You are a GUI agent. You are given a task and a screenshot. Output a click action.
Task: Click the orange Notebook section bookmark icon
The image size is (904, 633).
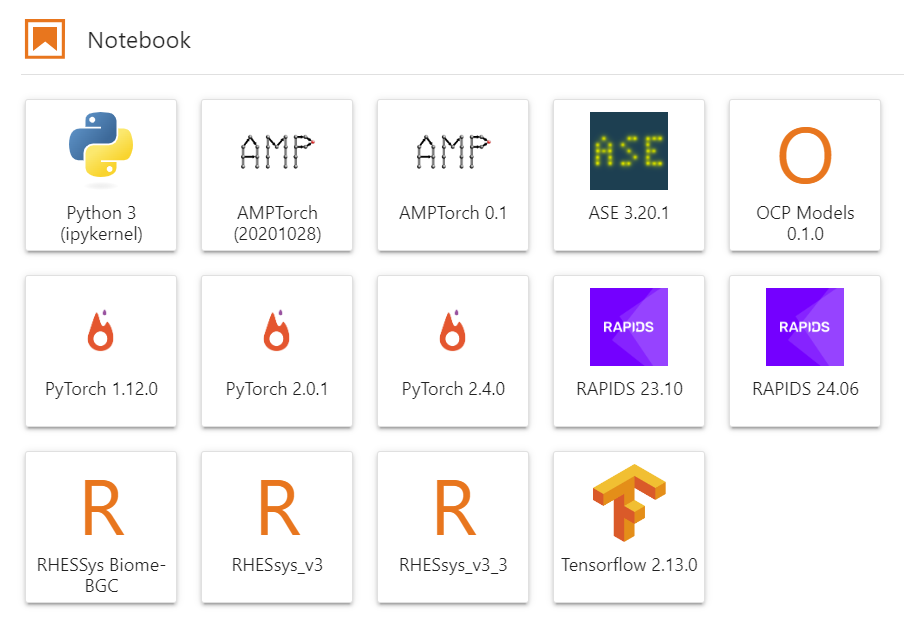(x=45, y=39)
